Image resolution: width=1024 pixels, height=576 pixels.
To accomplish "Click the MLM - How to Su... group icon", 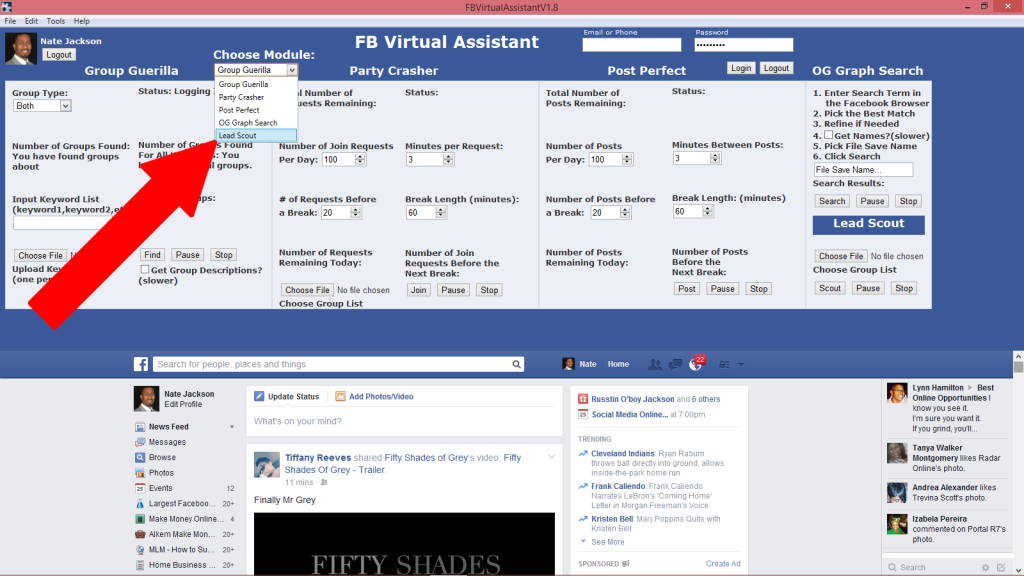I will coord(140,549).
